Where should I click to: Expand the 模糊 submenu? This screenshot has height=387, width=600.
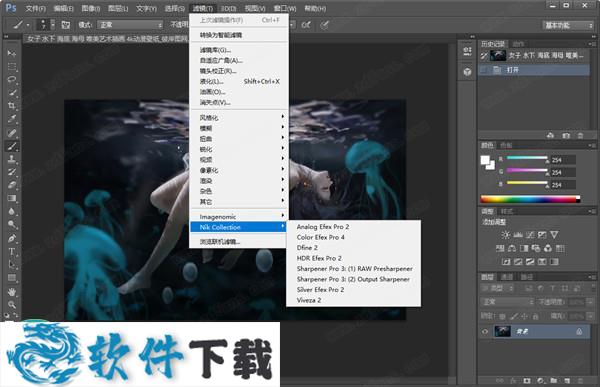click(239, 128)
